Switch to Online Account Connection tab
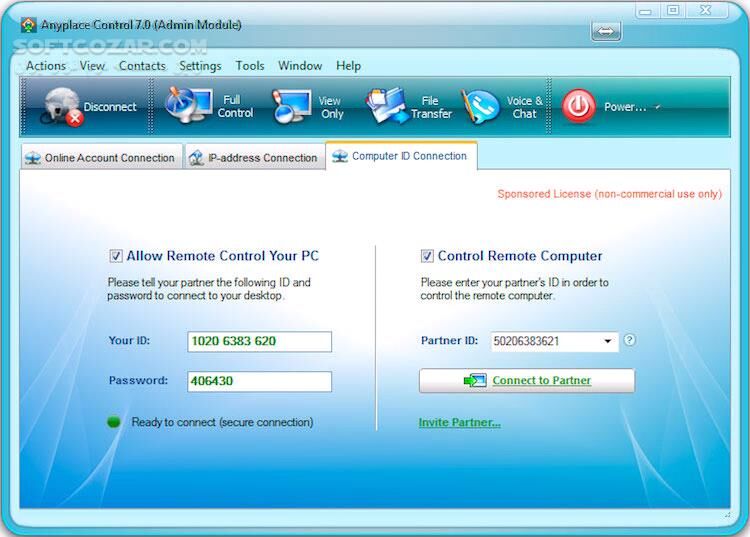Screen dimensions: 750x537 pyautogui.click(x=101, y=157)
